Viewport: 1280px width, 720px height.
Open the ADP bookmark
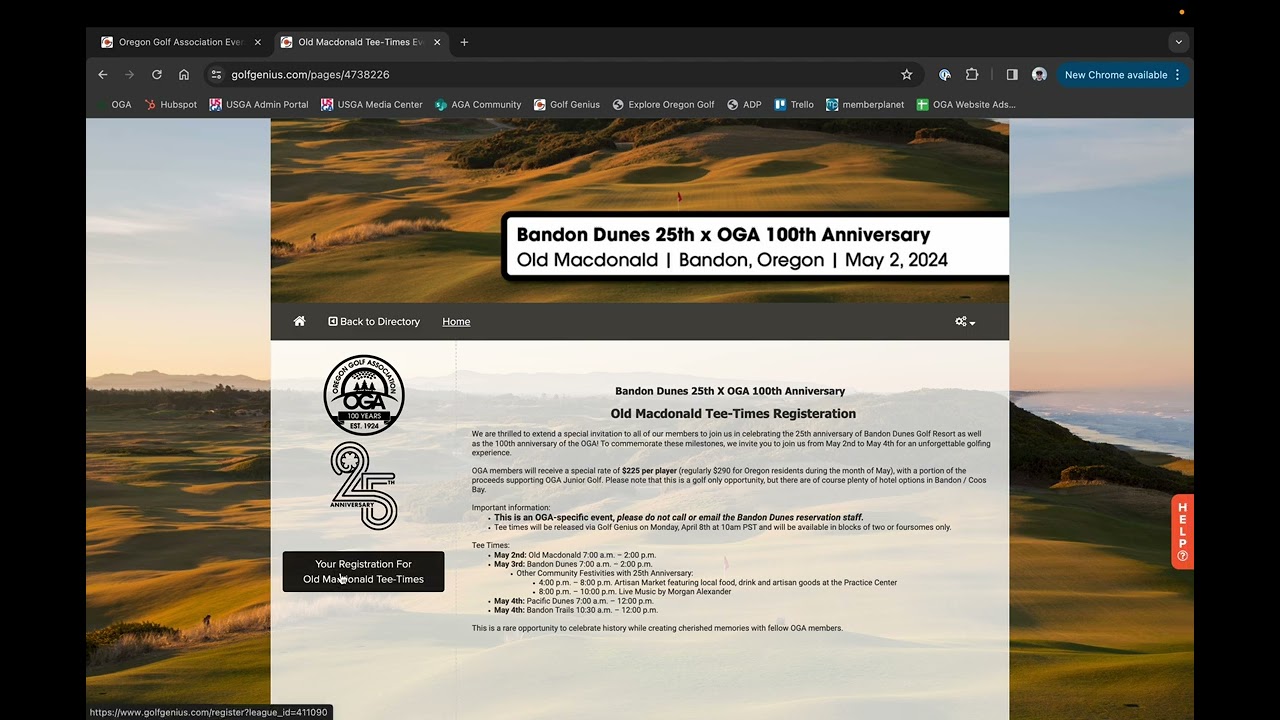(x=744, y=104)
